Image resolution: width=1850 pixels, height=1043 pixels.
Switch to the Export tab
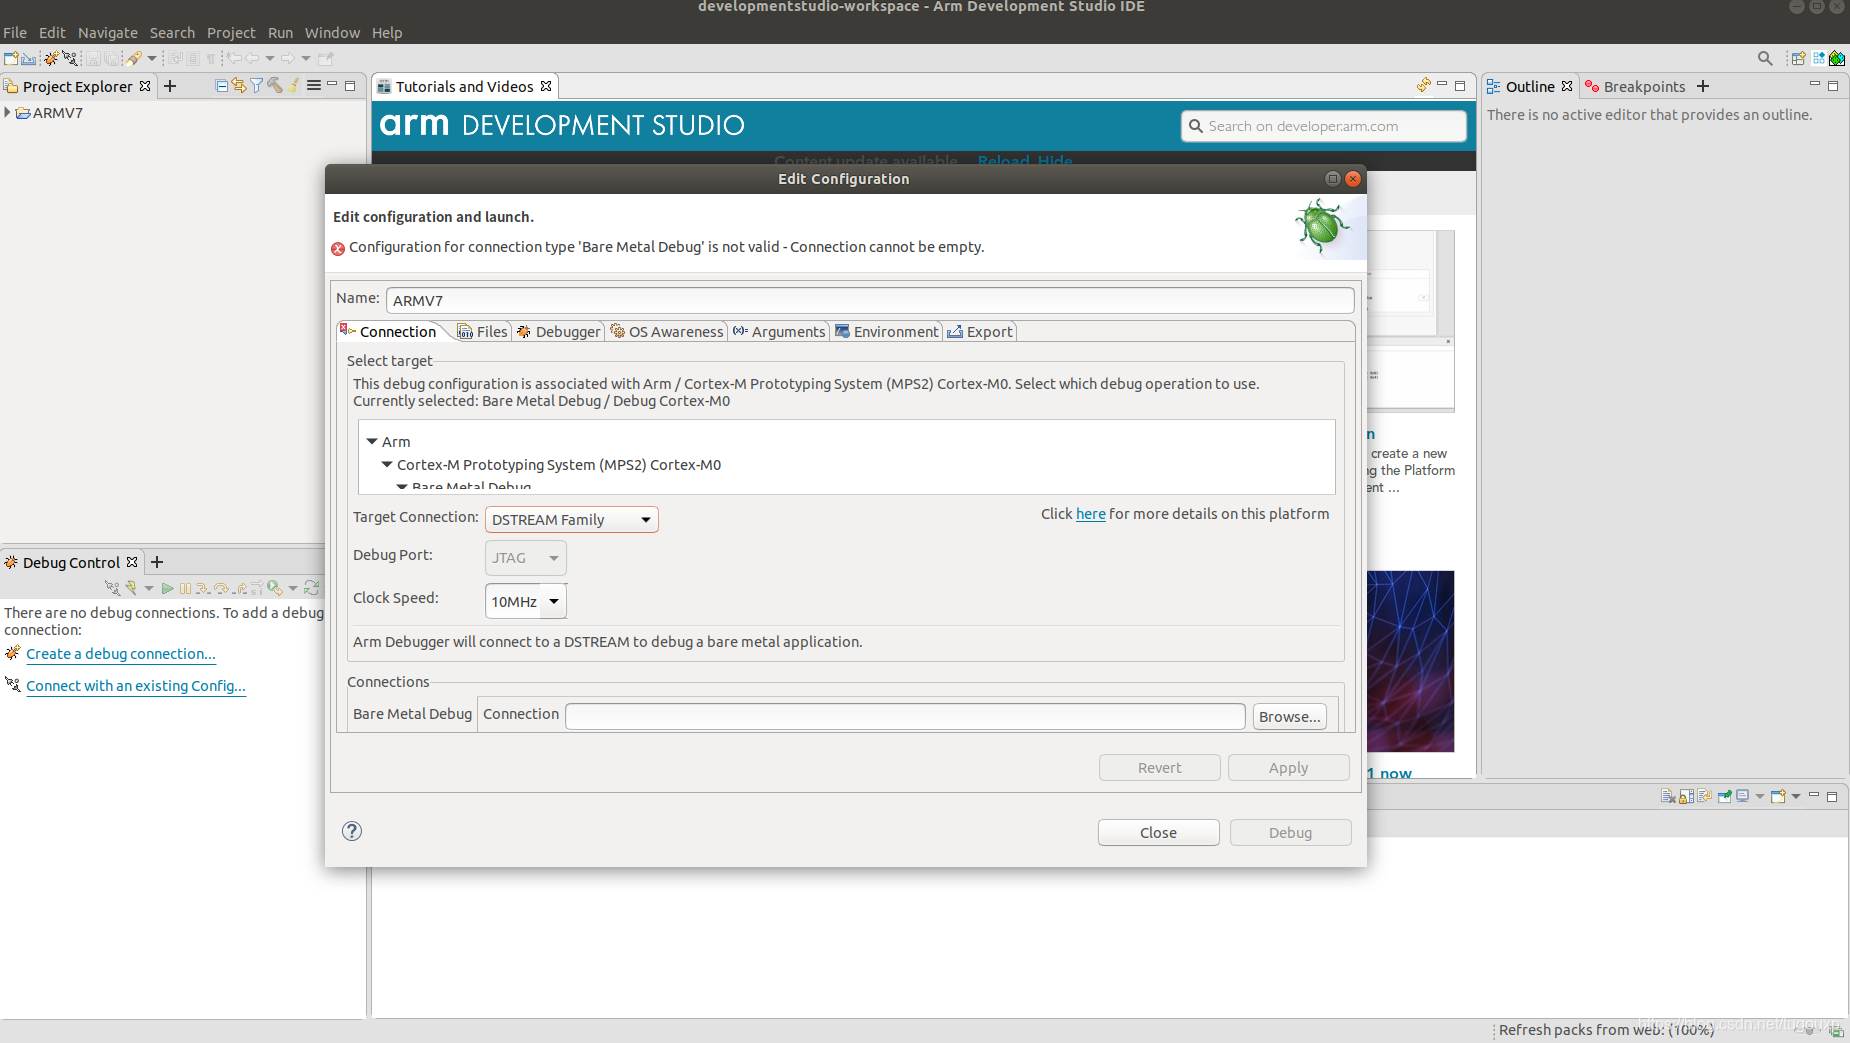point(980,332)
